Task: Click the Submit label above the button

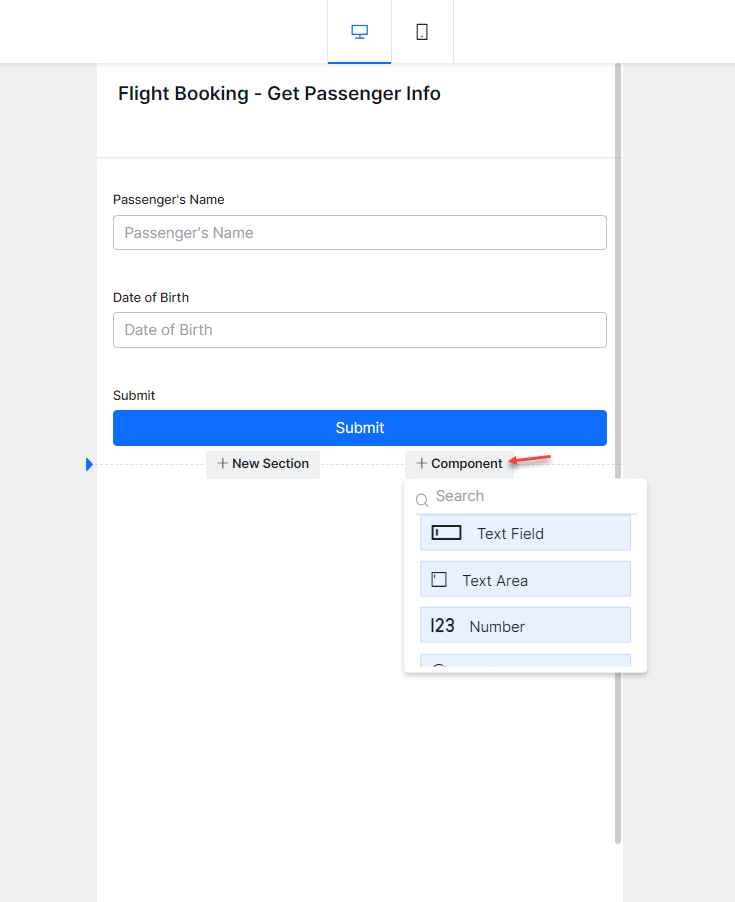Action: pyautogui.click(x=134, y=396)
